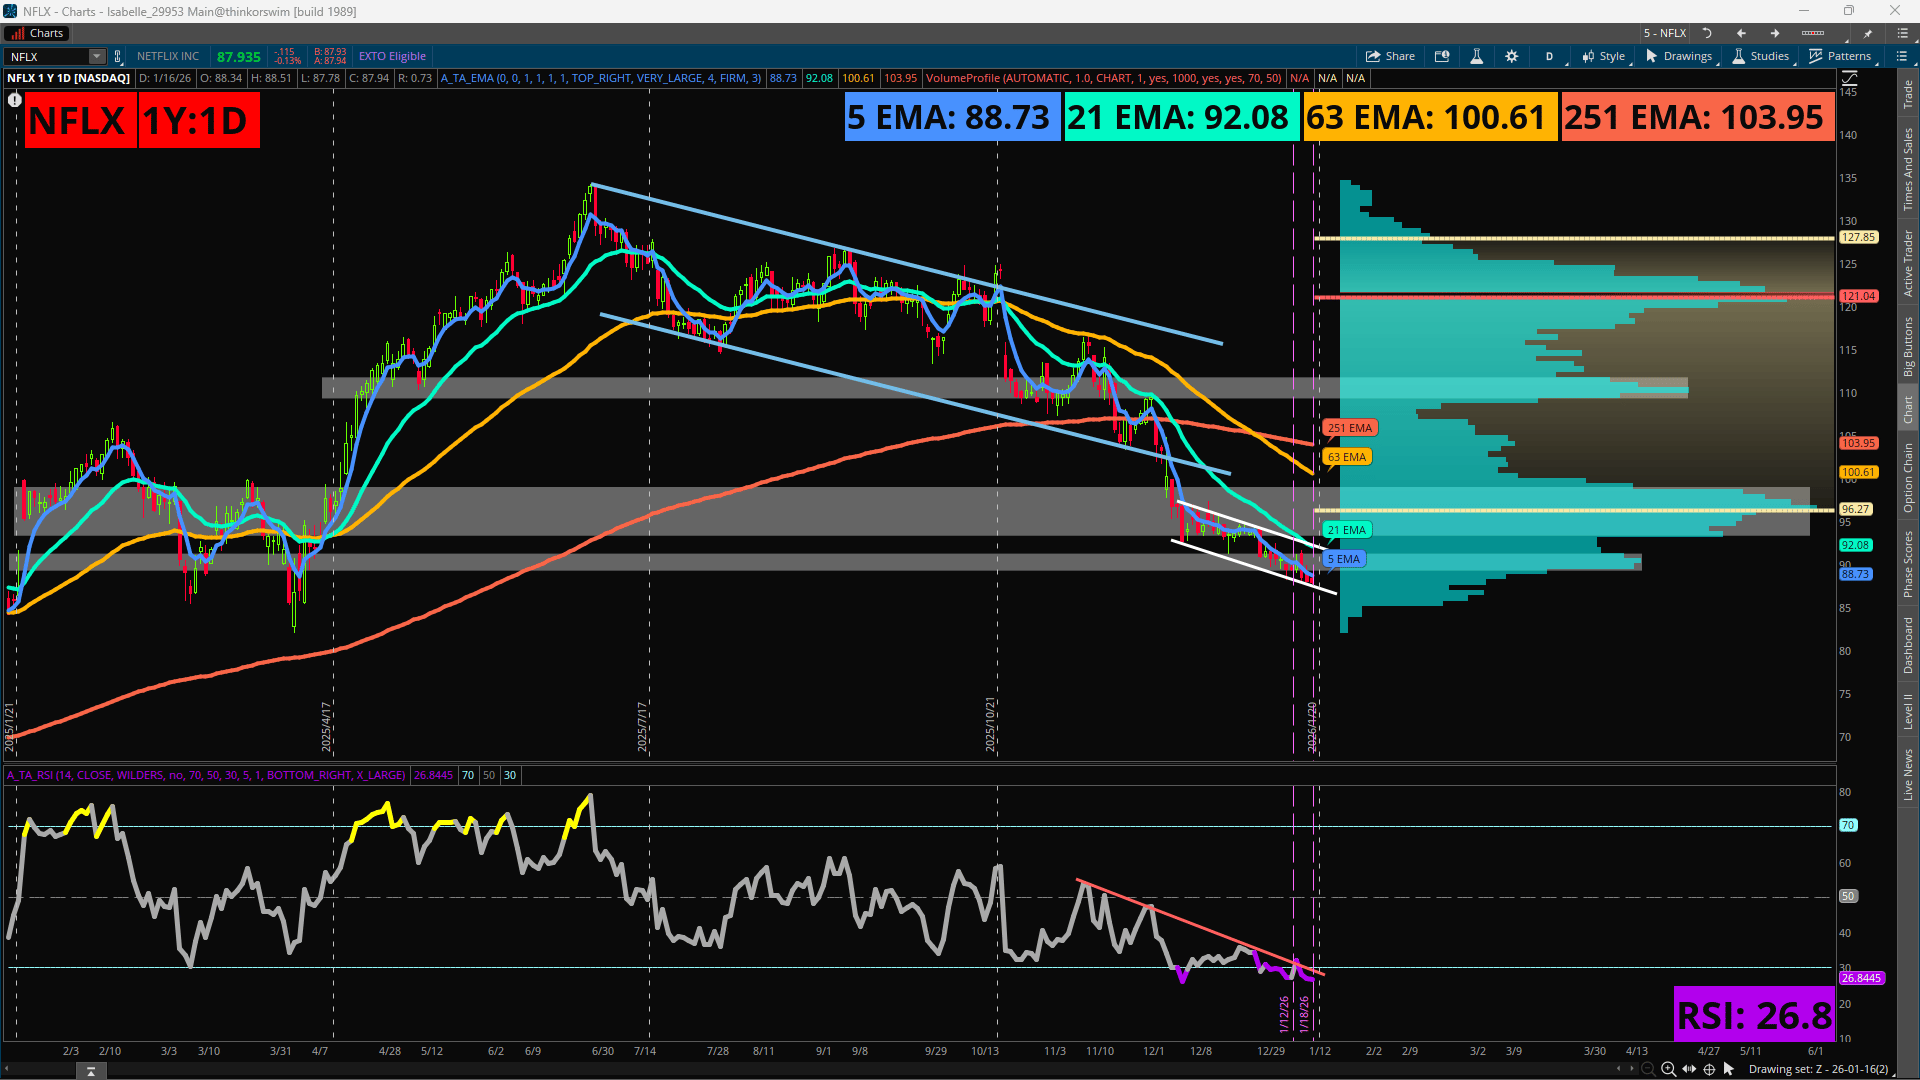Click the Patterns button

1840,56
